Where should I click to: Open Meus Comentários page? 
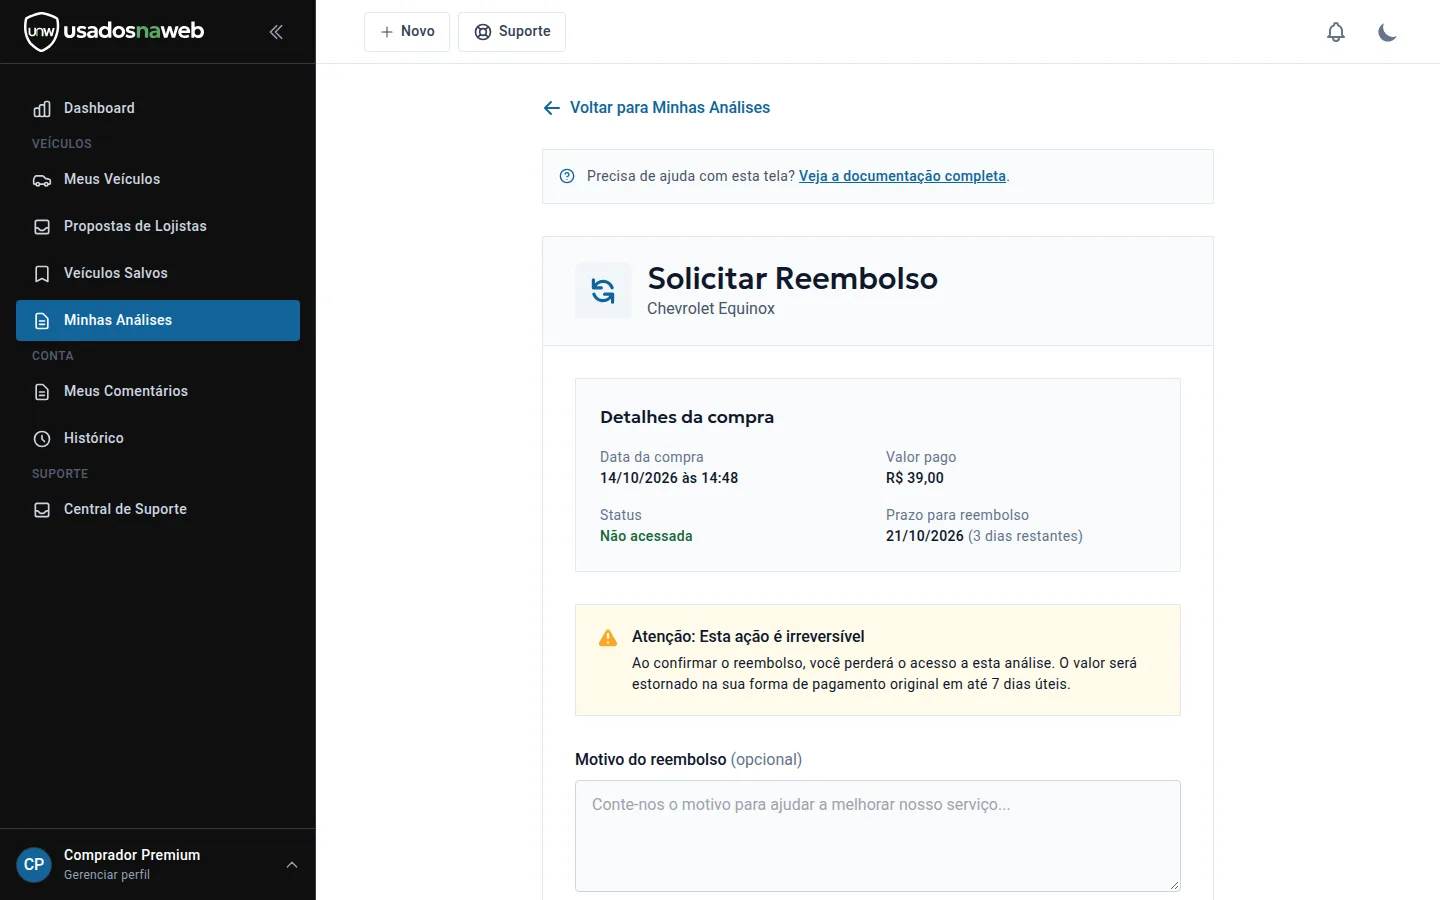158,391
